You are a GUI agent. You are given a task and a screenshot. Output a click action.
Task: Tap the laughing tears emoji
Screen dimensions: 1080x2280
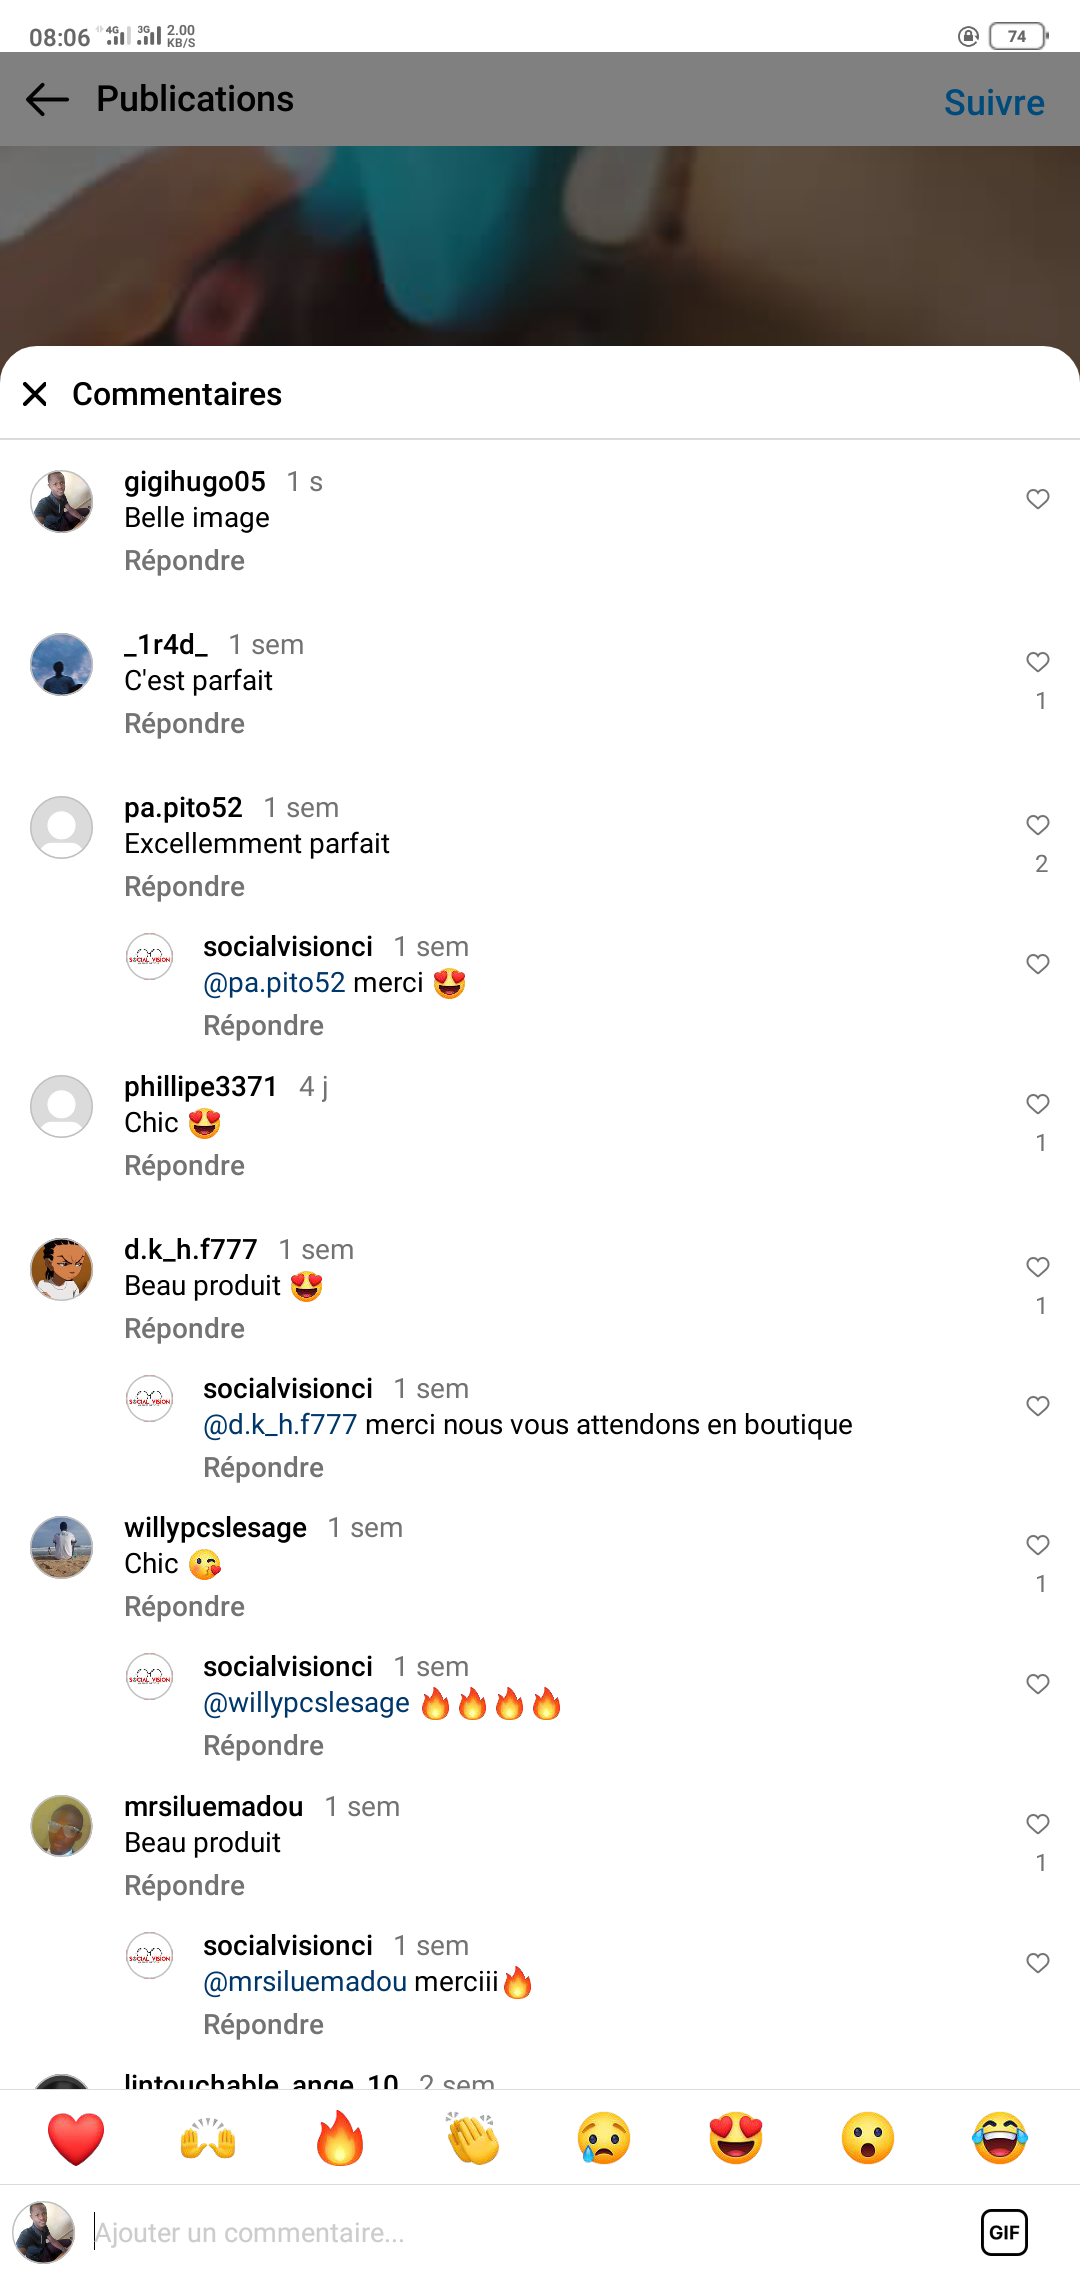999,2139
